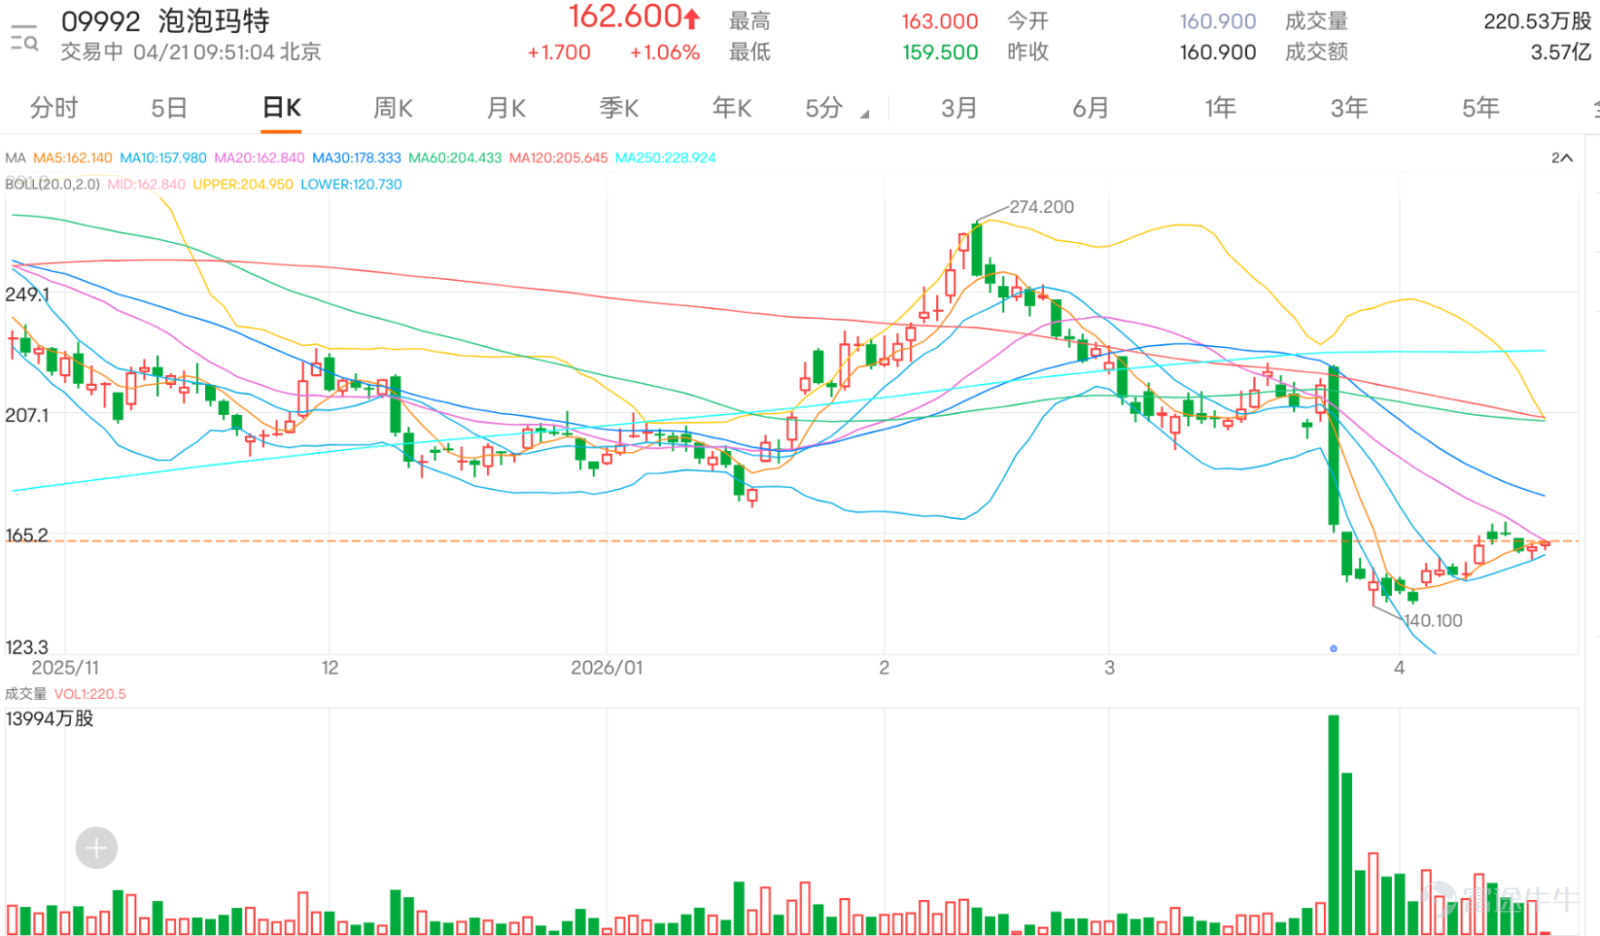Click the MA60:204.433 indicator label
This screenshot has height=936, width=1600.
pyautogui.click(x=455, y=158)
